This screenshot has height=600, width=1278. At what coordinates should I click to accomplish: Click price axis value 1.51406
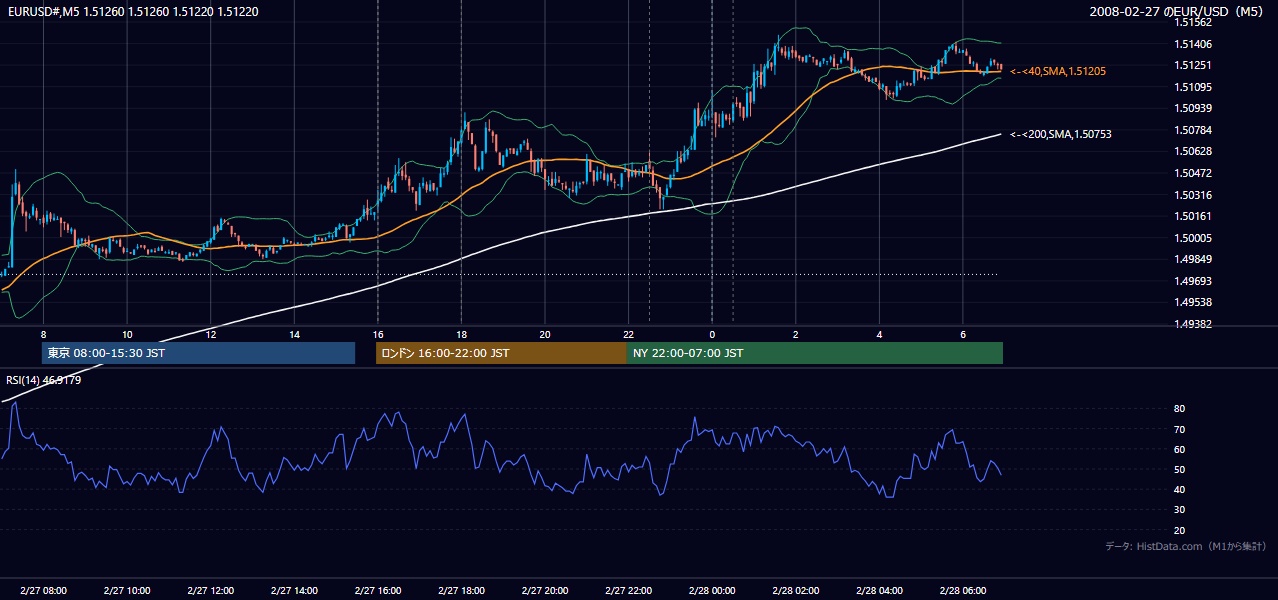(x=1193, y=44)
